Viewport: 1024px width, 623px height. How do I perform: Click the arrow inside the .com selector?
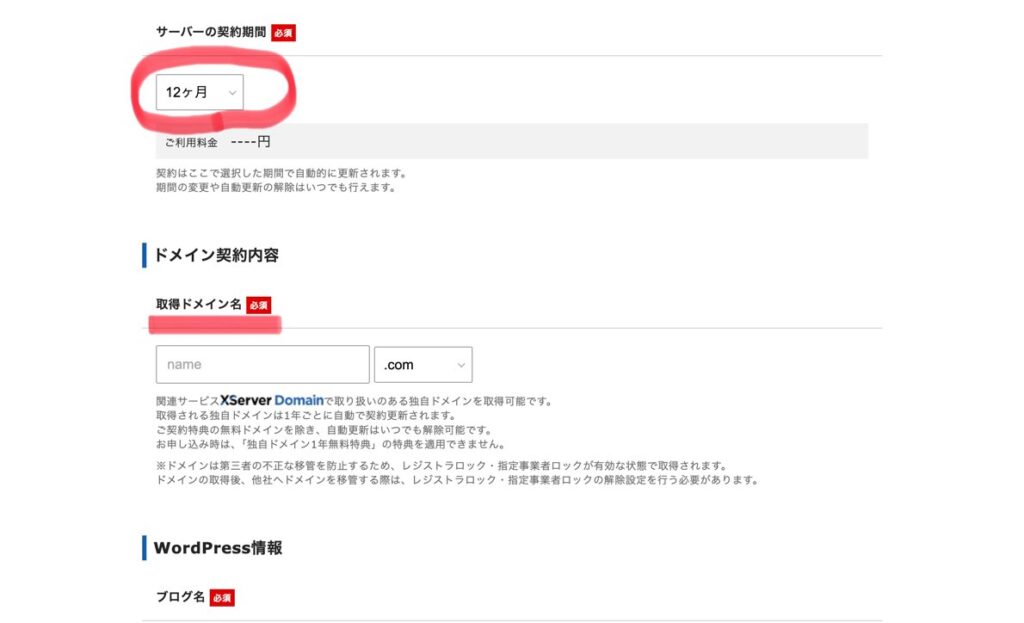461,365
